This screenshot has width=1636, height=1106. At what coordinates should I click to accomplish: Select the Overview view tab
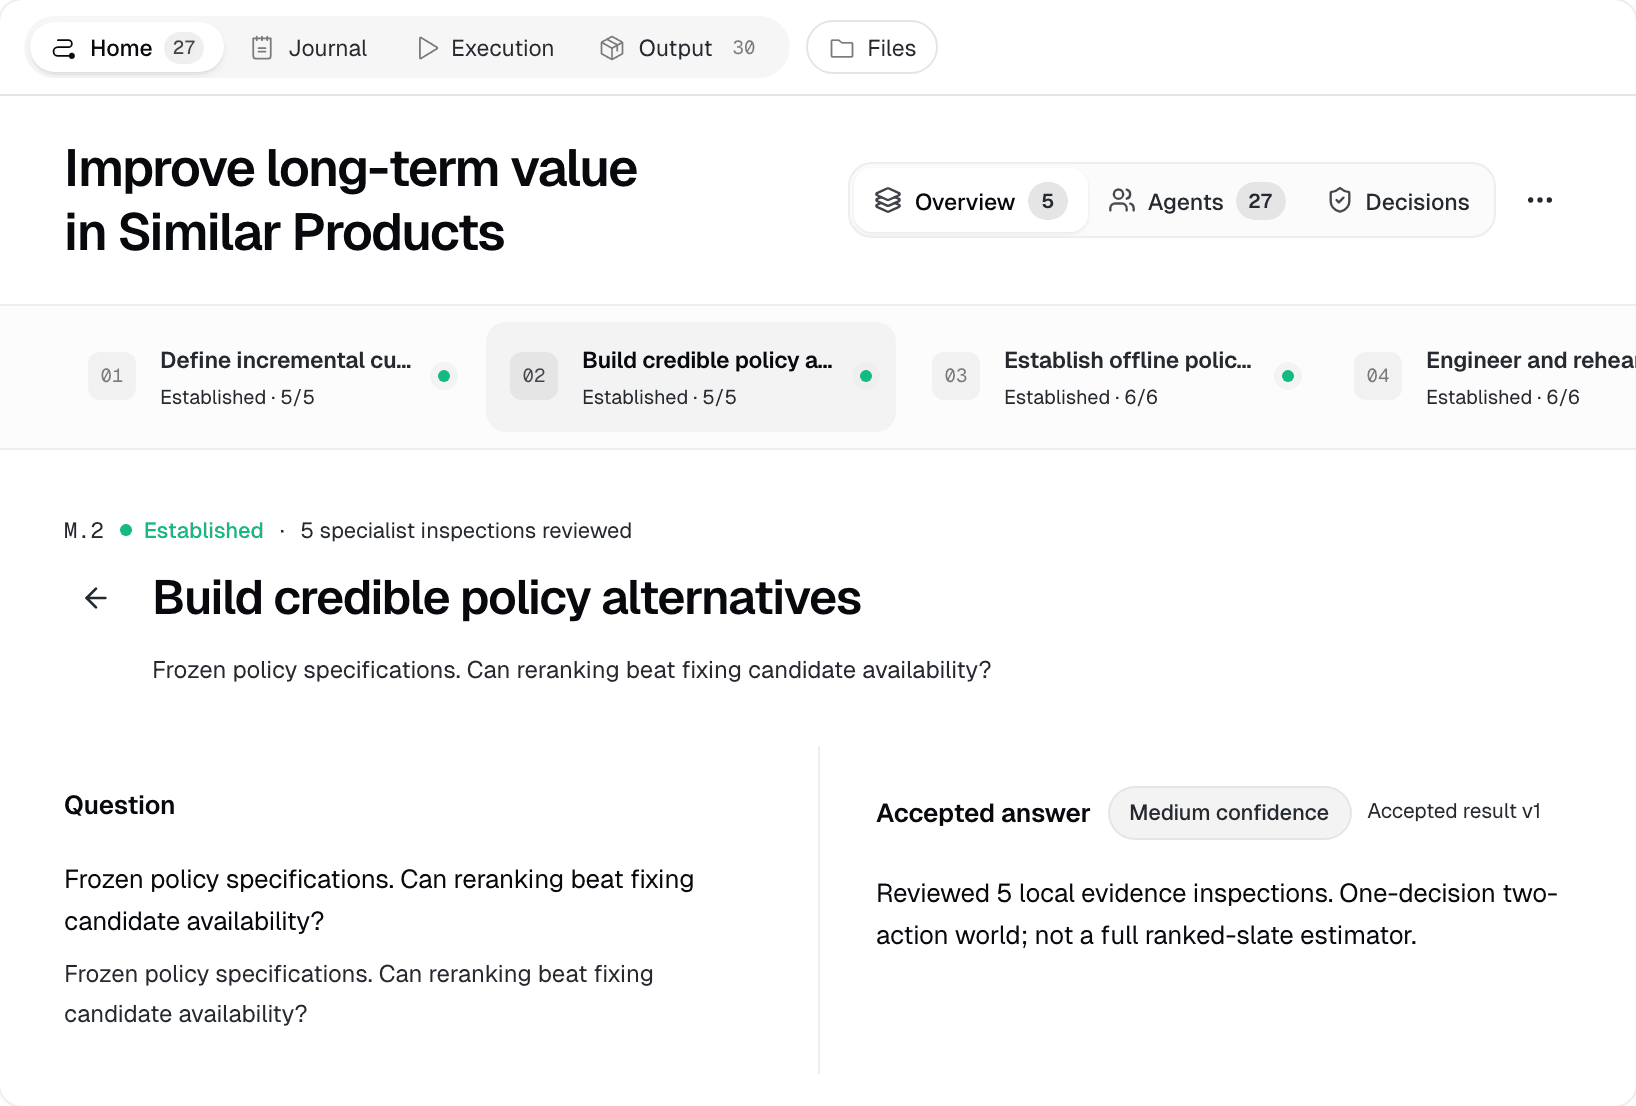(x=970, y=201)
